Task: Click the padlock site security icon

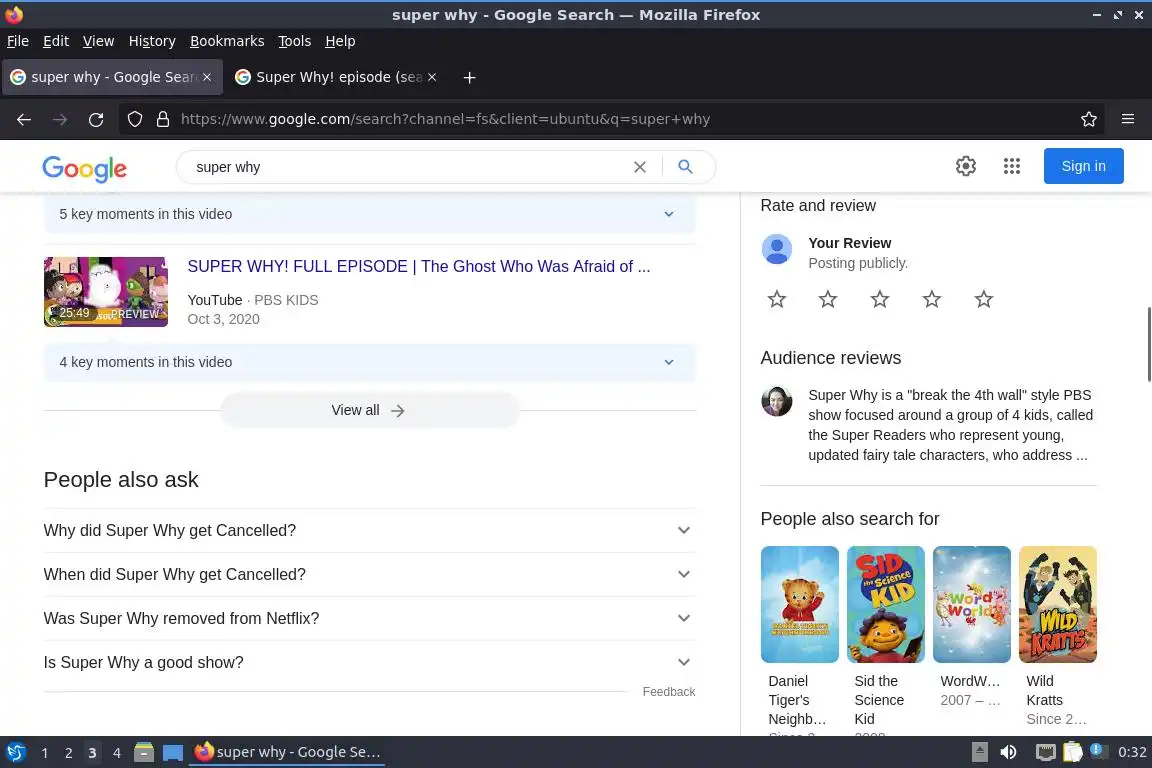Action: coord(163,119)
